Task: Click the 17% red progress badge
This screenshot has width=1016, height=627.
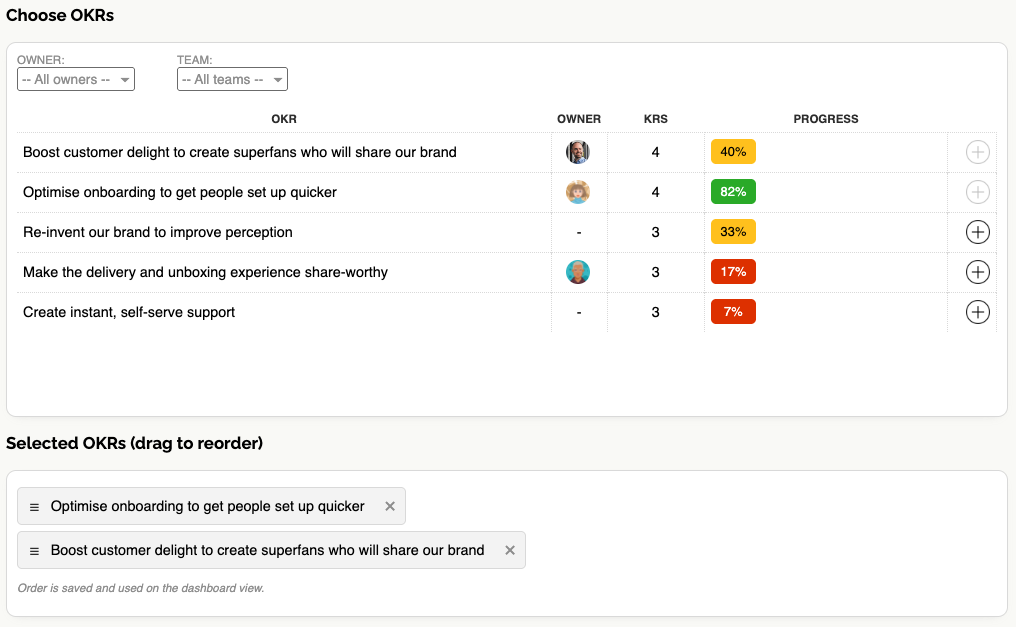Action: coord(733,271)
